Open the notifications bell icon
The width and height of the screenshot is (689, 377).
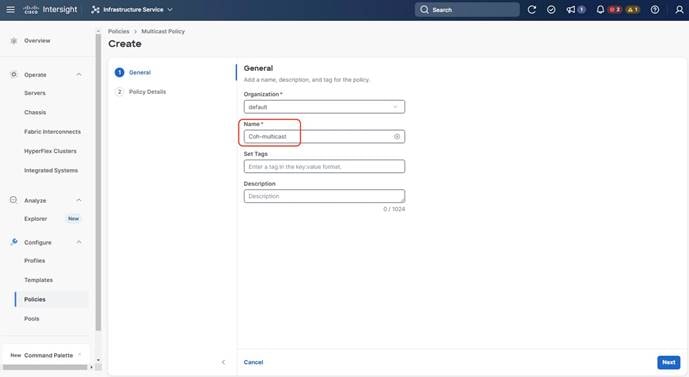pyautogui.click(x=600, y=9)
